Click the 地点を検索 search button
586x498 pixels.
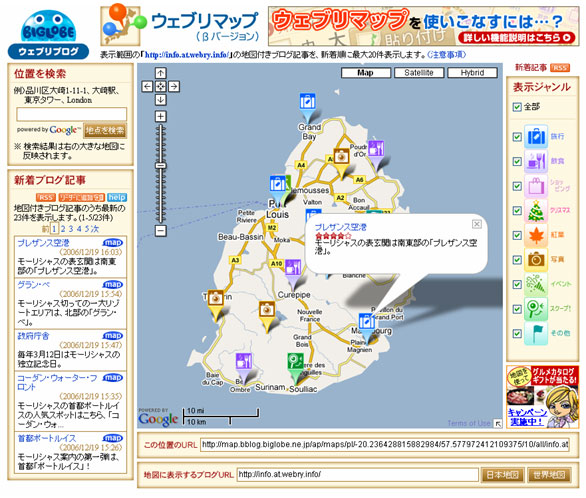[105, 130]
